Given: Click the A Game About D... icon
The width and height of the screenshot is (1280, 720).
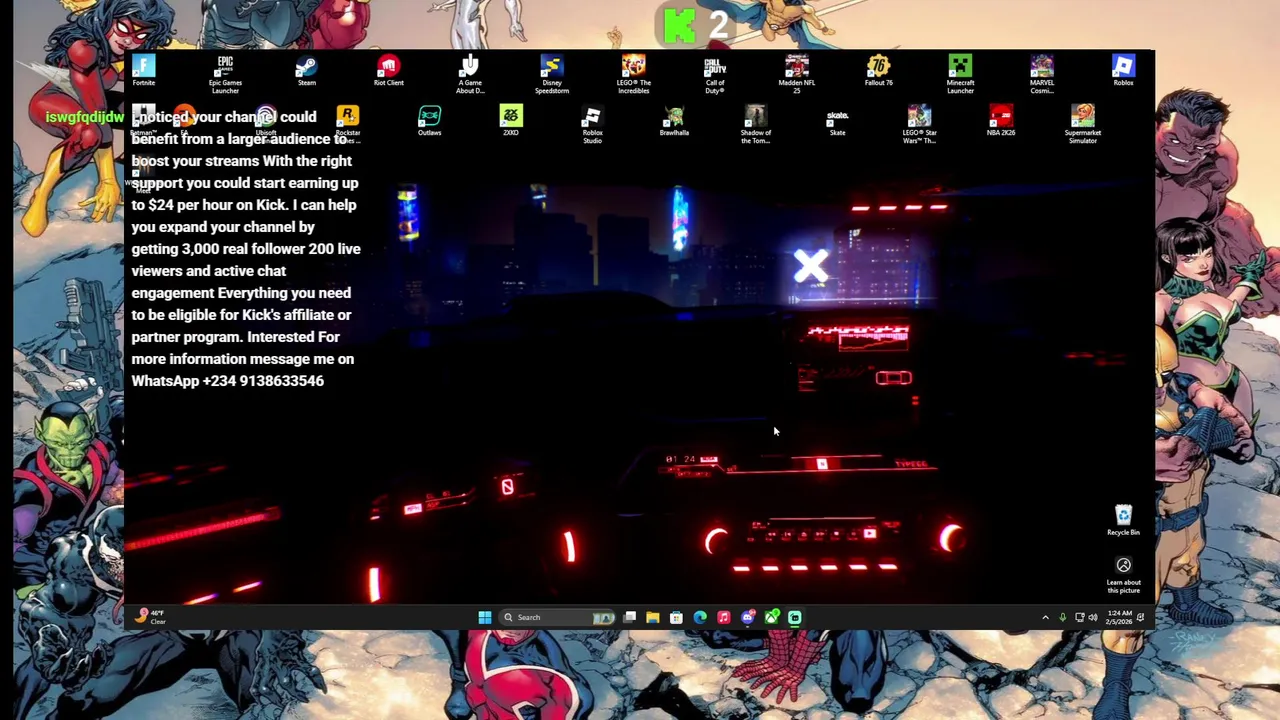Looking at the screenshot, I should click(470, 74).
